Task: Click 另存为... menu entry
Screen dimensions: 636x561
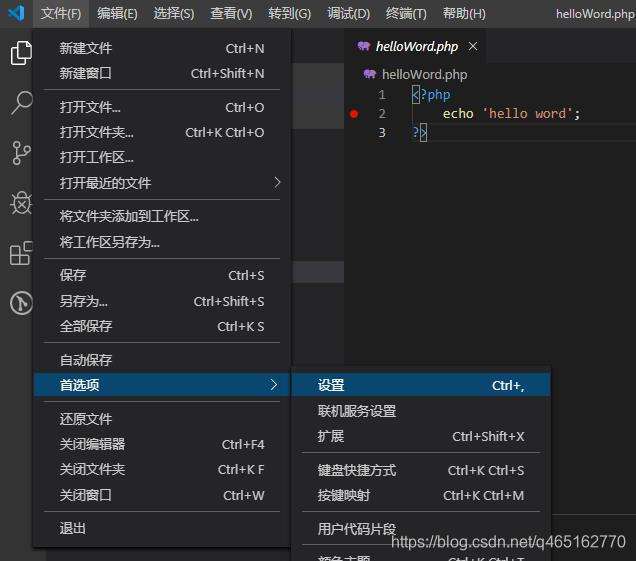Action: (x=162, y=301)
